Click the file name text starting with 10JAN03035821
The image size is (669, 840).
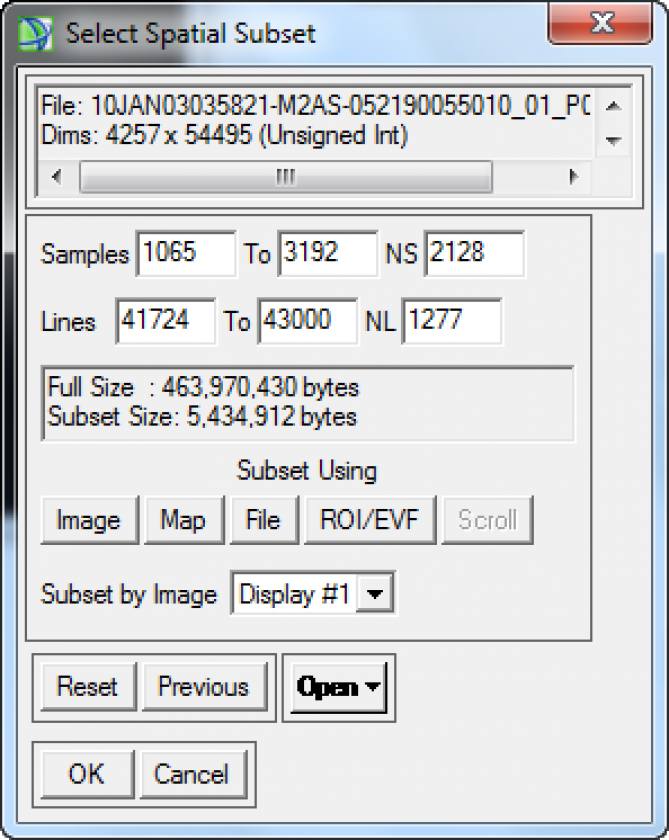pyautogui.click(x=340, y=106)
